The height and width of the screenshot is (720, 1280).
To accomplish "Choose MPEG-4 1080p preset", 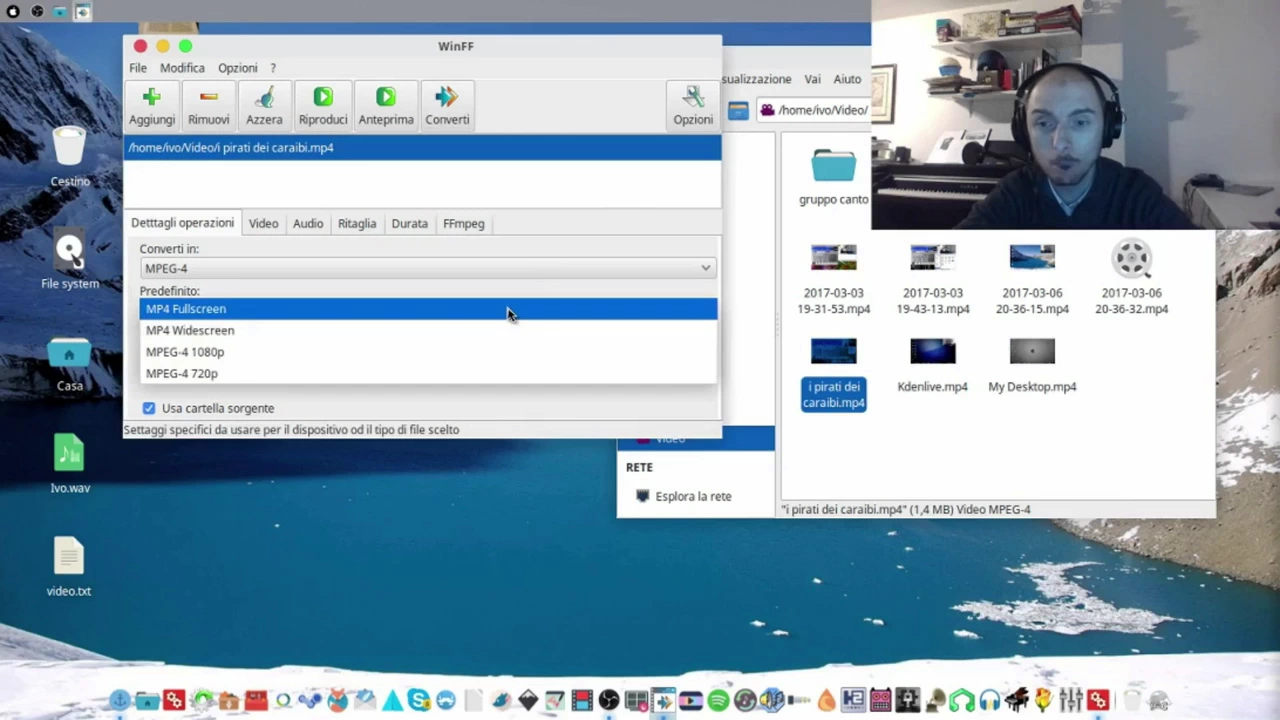I will [428, 352].
